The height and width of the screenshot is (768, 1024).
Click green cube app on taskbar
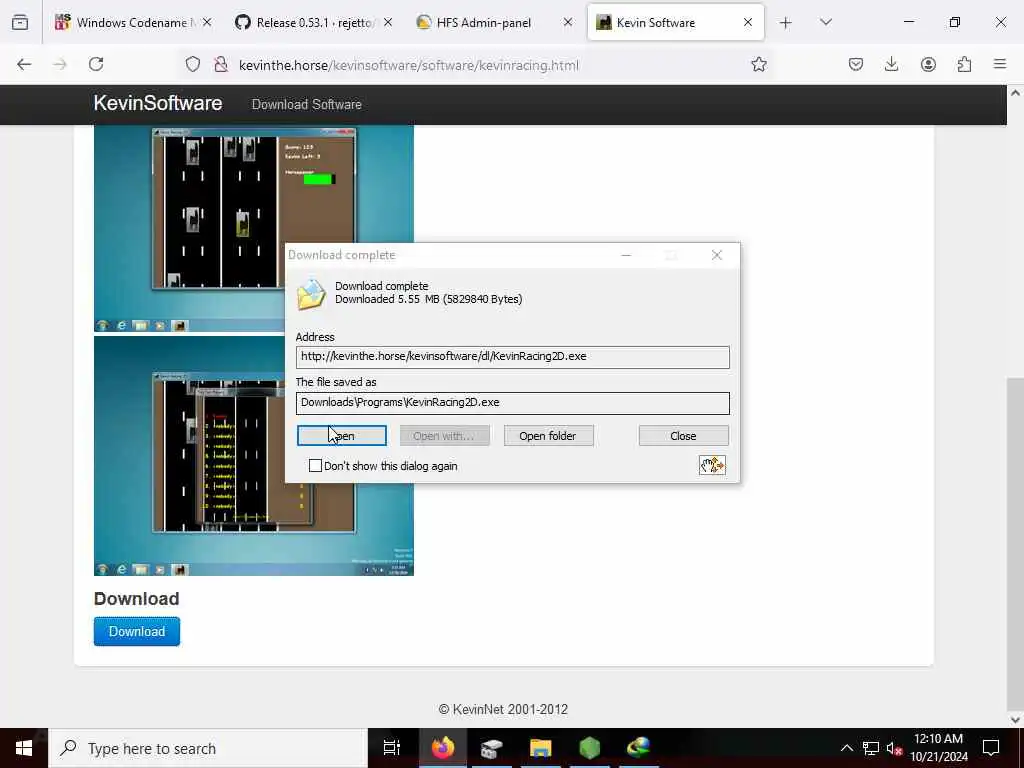click(x=590, y=748)
